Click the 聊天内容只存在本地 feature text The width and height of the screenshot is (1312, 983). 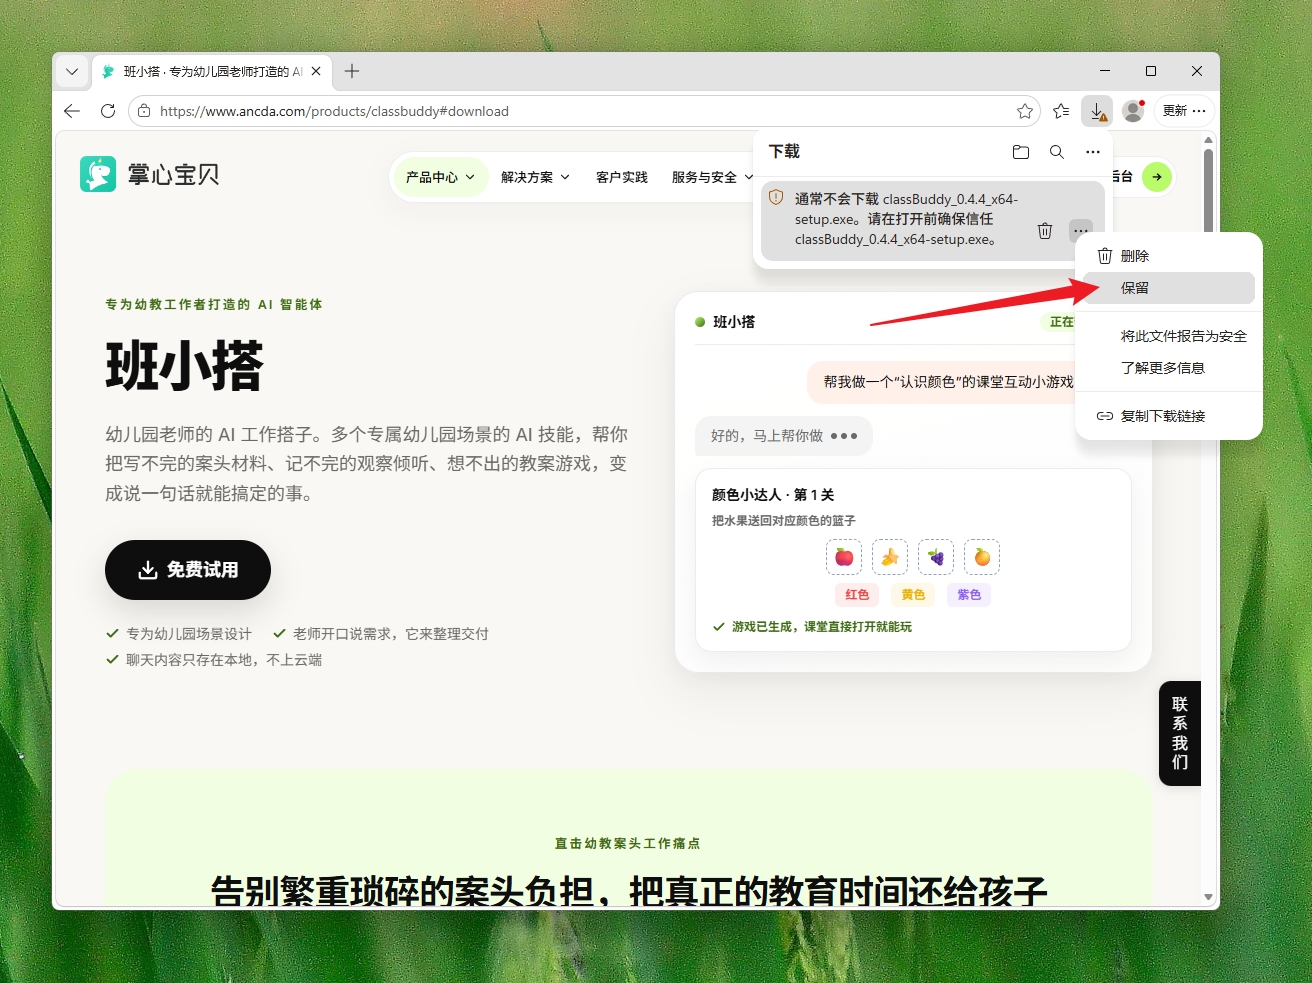coord(224,660)
